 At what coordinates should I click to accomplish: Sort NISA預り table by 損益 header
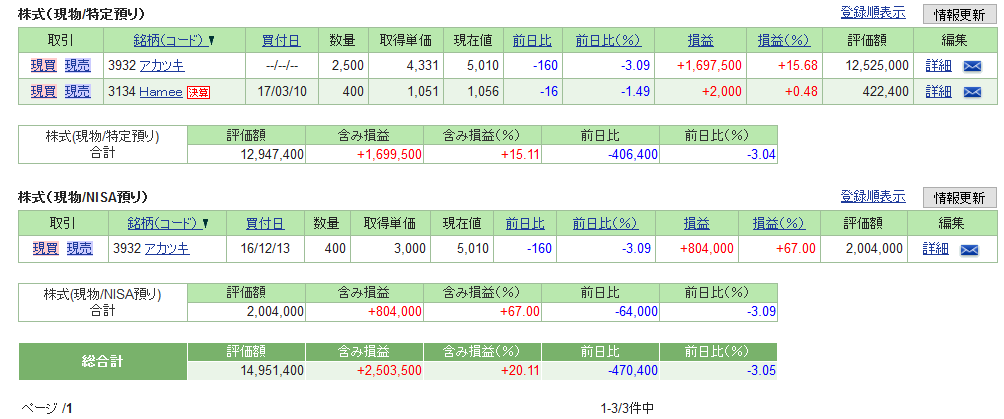tap(696, 224)
